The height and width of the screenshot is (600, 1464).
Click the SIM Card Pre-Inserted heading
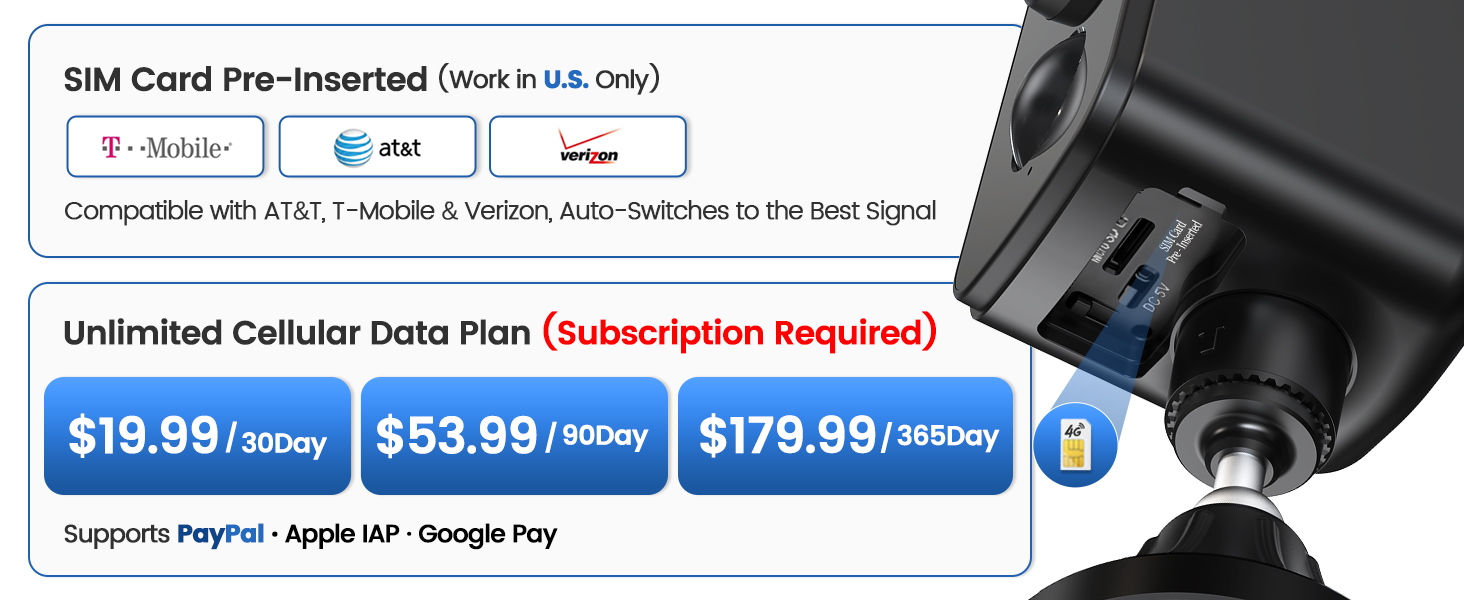[245, 80]
